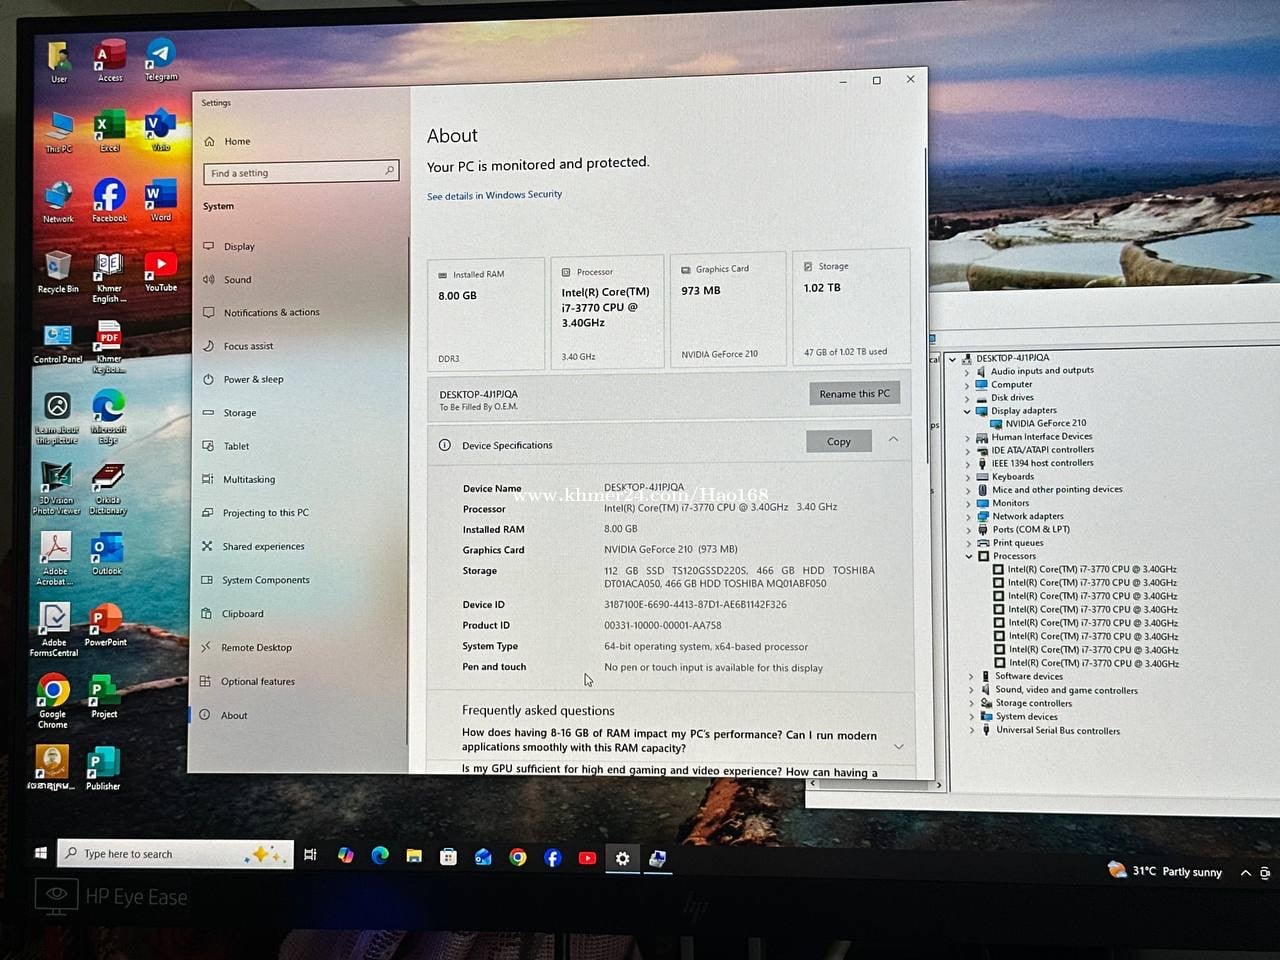The height and width of the screenshot is (960, 1280).
Task: Open the Recycle Bin desktop icon
Action: coord(58,268)
